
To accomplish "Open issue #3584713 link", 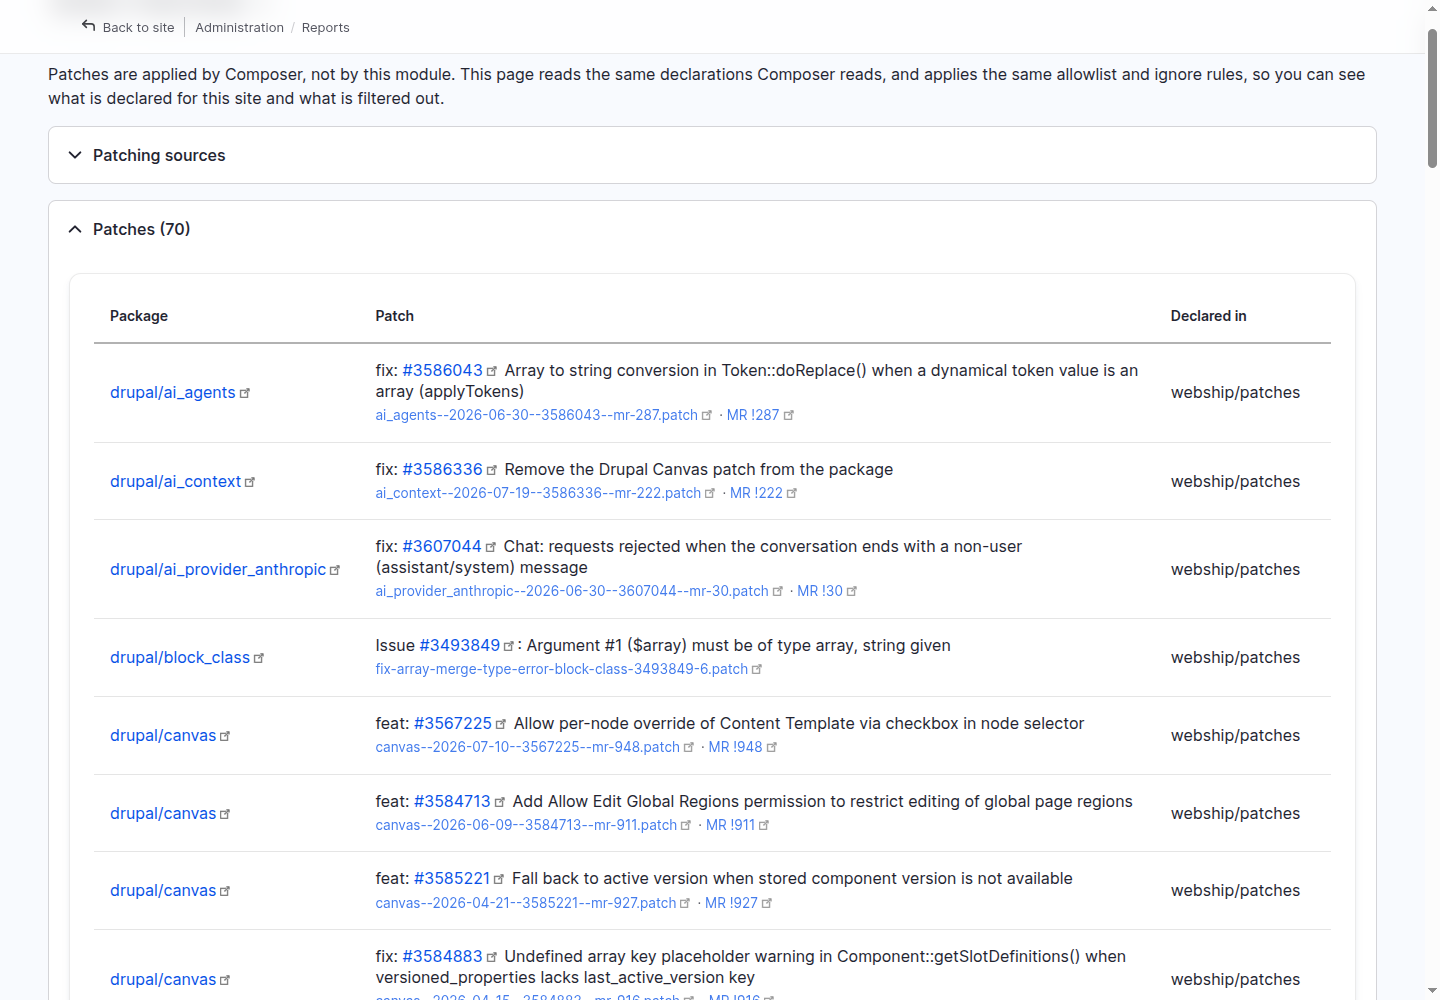I will (452, 801).
